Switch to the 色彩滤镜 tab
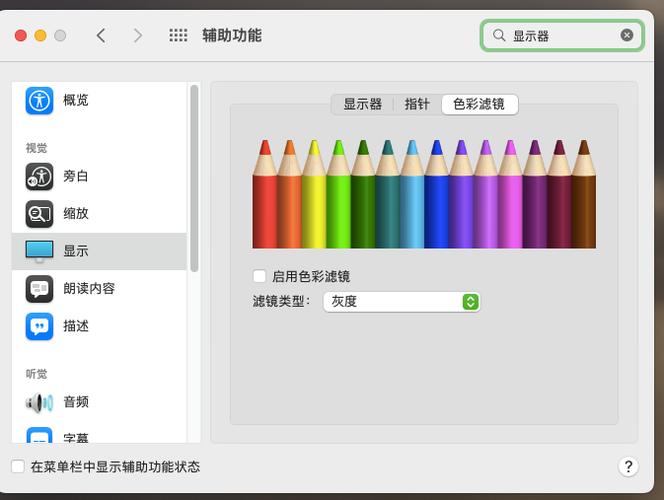 pyautogui.click(x=479, y=104)
